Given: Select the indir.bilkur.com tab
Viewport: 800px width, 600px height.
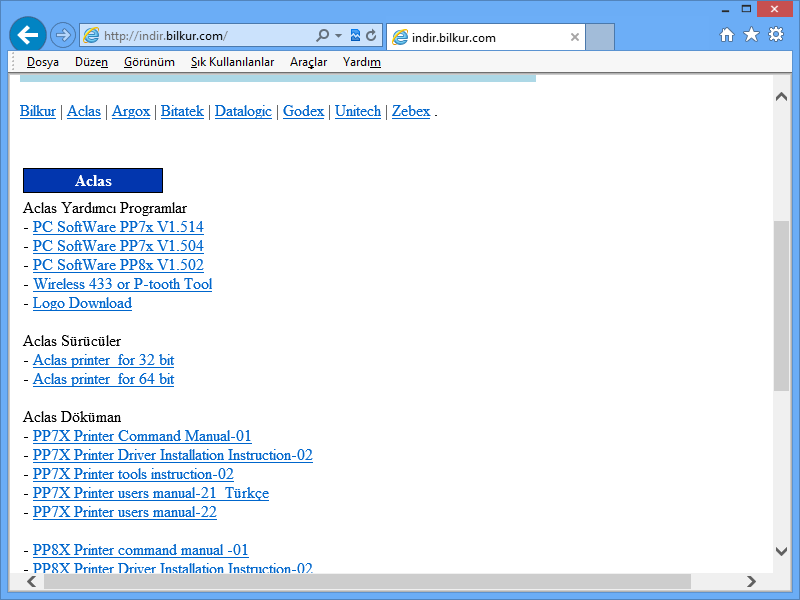Looking at the screenshot, I should tap(486, 37).
